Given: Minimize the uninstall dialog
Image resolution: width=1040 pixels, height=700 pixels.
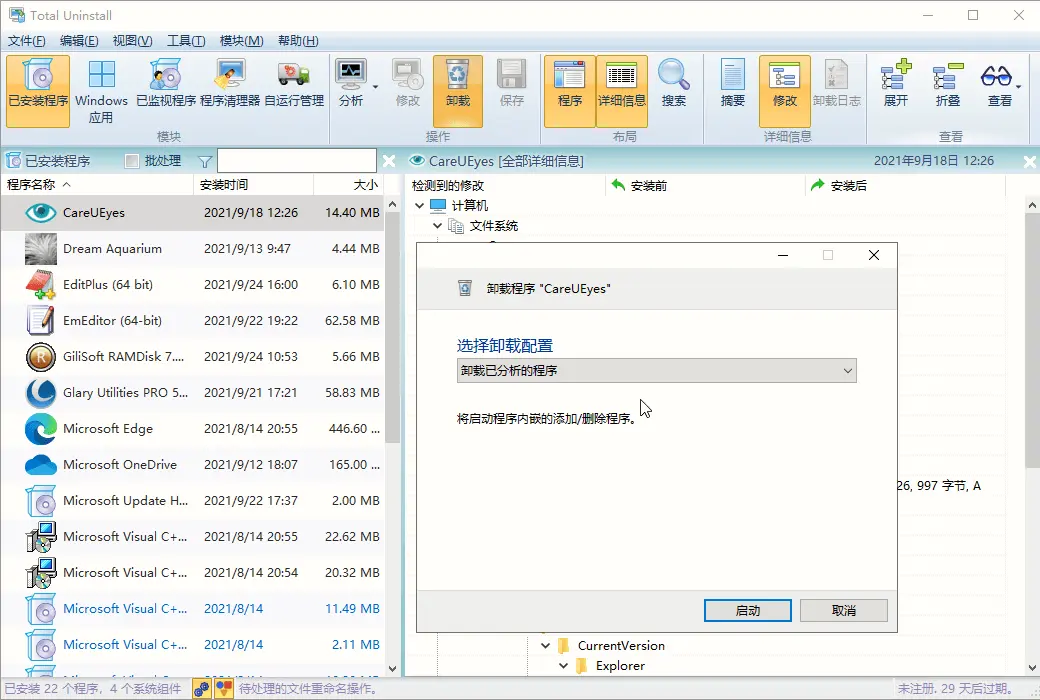Looking at the screenshot, I should pyautogui.click(x=783, y=255).
